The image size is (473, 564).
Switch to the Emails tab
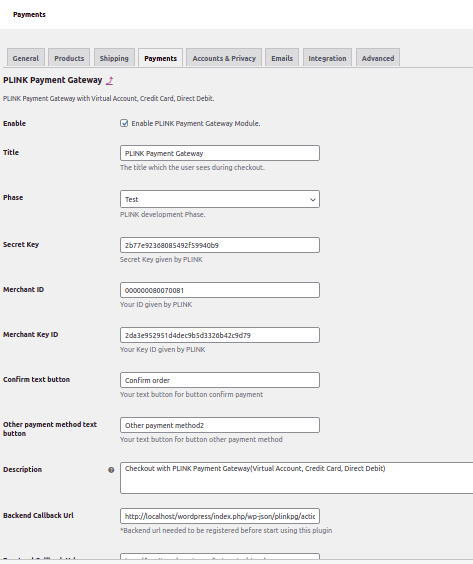coord(282,58)
